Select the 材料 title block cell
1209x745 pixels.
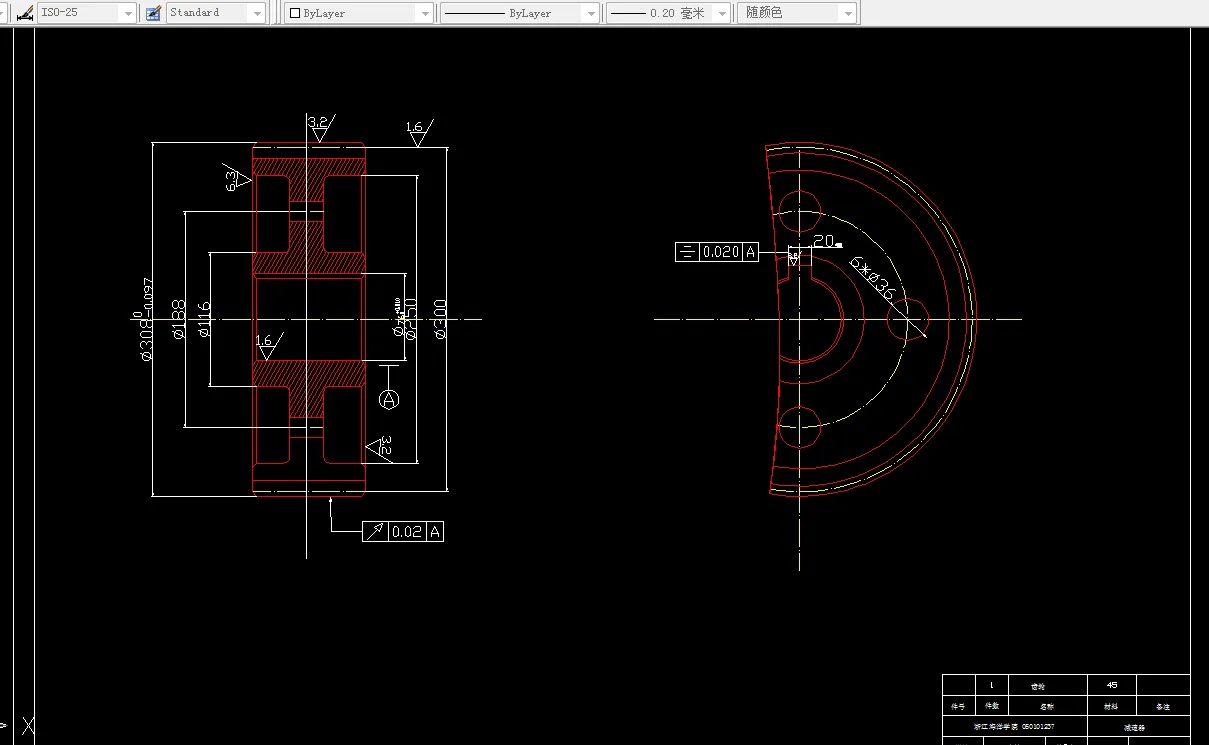[x=1112, y=706]
